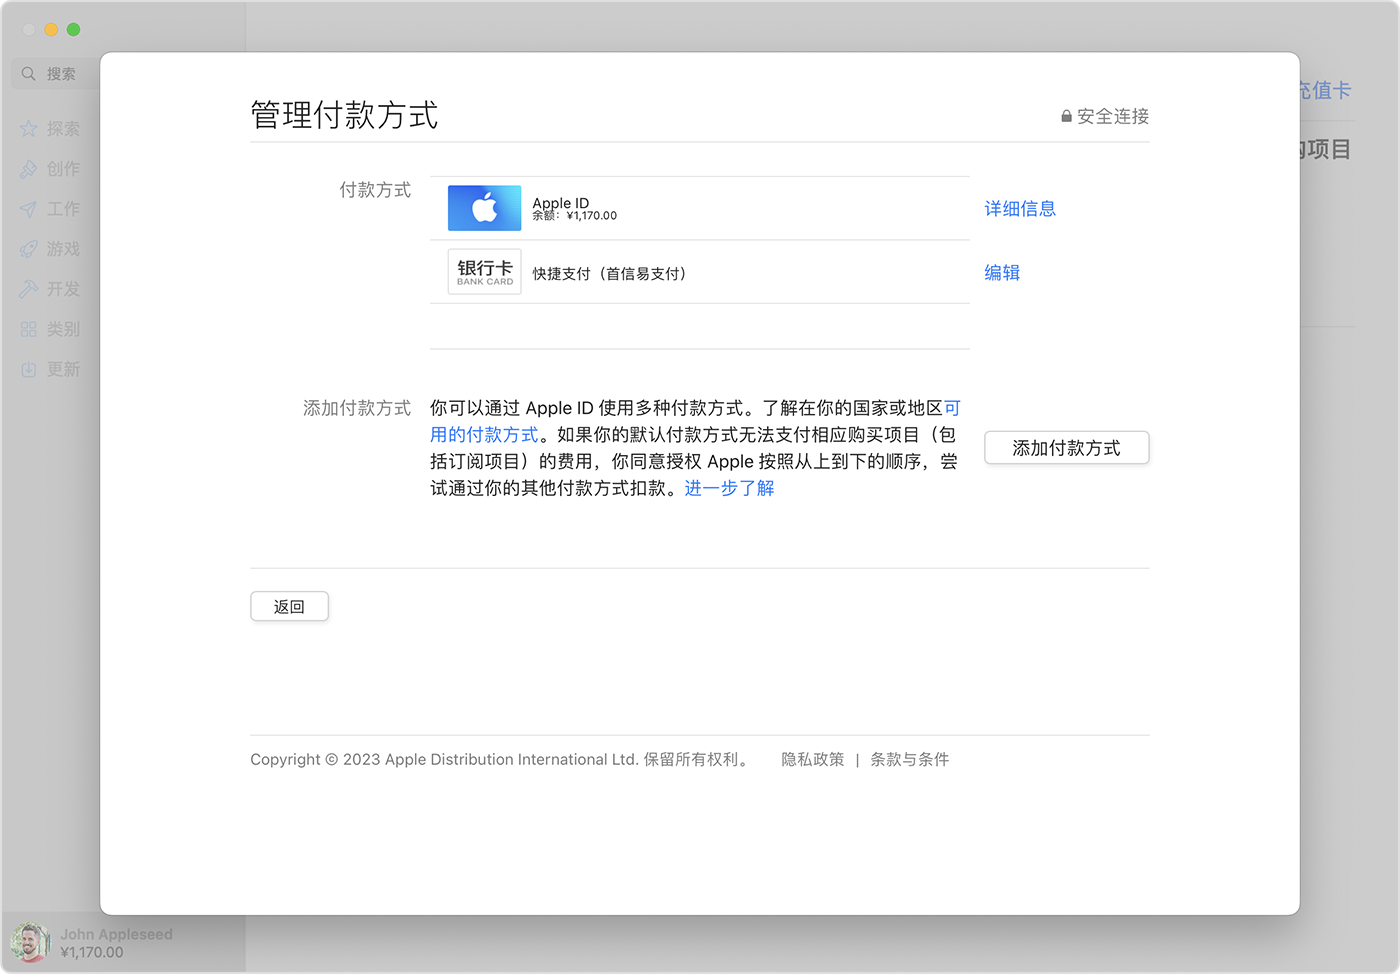Open the 进一步了解 link
This screenshot has width=1400, height=974.
(x=729, y=488)
